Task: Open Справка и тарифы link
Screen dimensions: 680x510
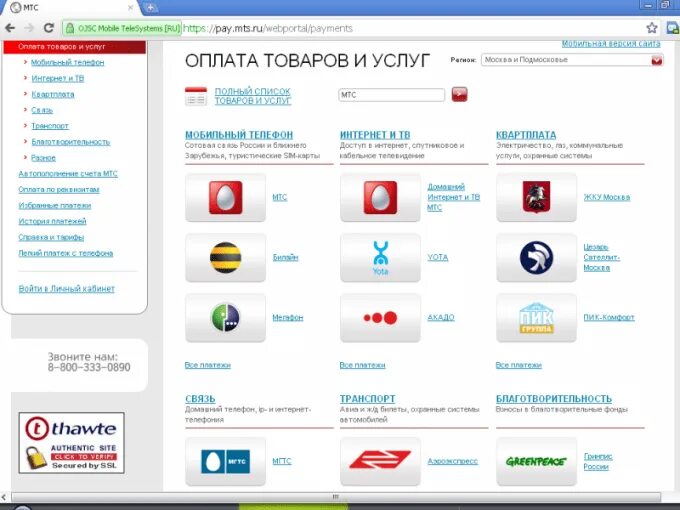Action: (51, 238)
